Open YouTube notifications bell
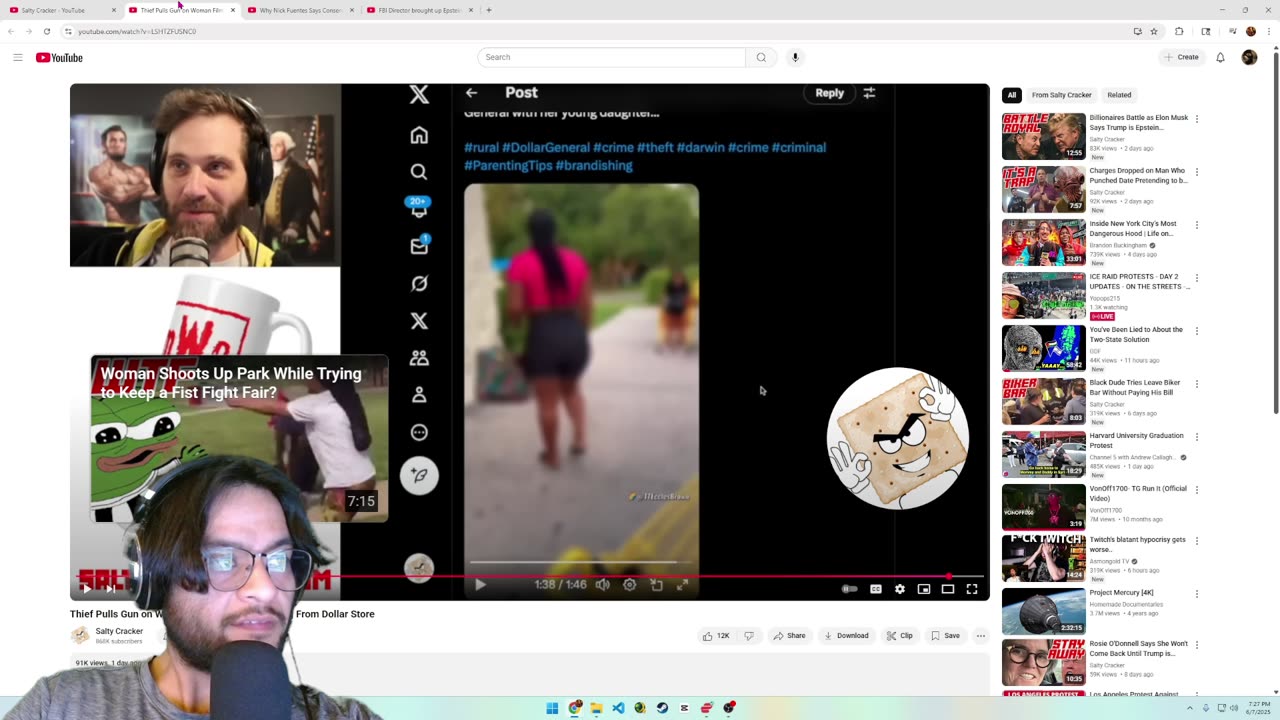 pos(1220,57)
